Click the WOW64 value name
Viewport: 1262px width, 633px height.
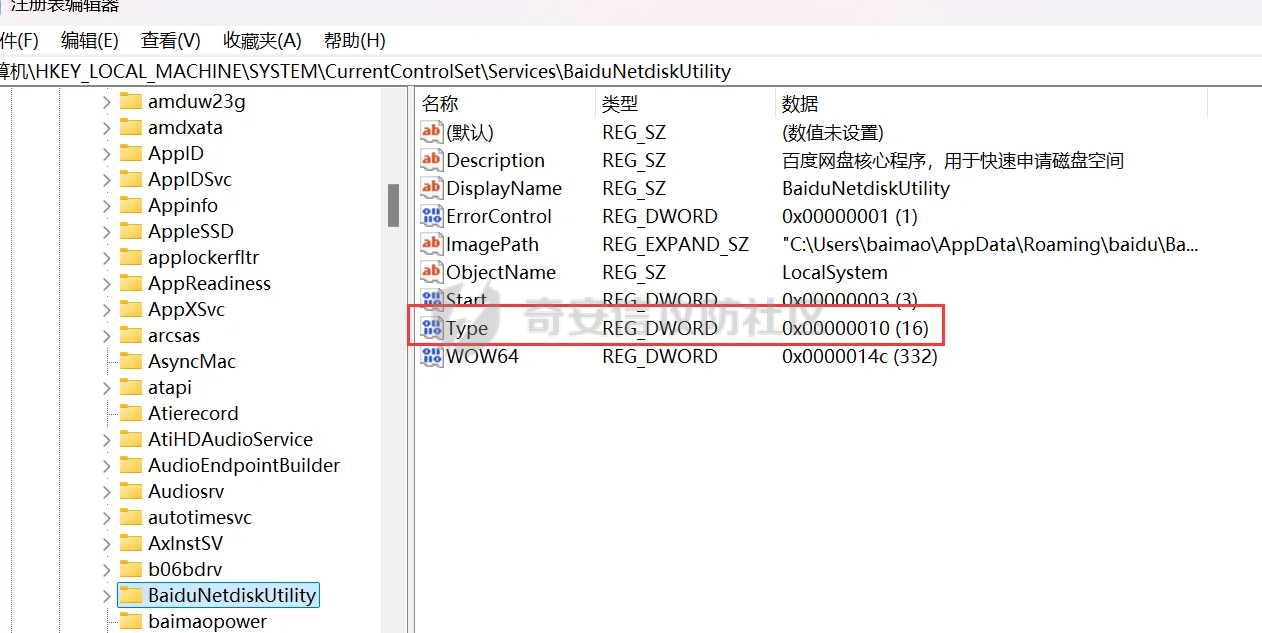click(482, 356)
